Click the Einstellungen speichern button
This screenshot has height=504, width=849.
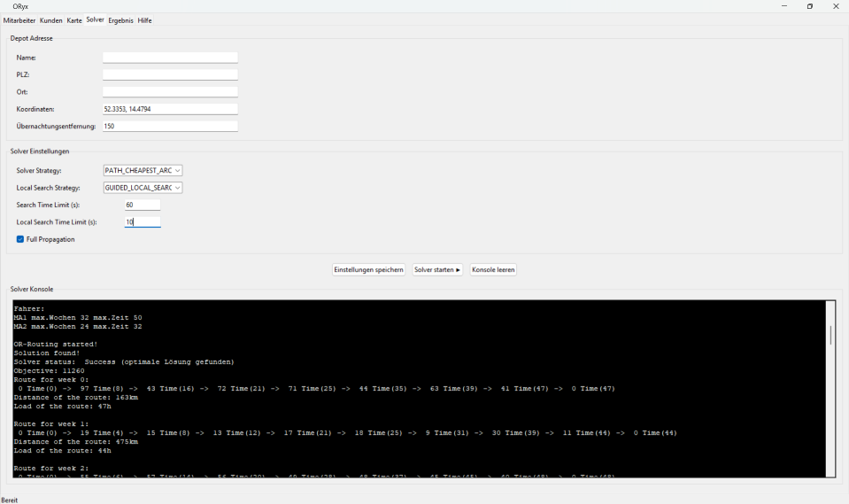point(369,270)
